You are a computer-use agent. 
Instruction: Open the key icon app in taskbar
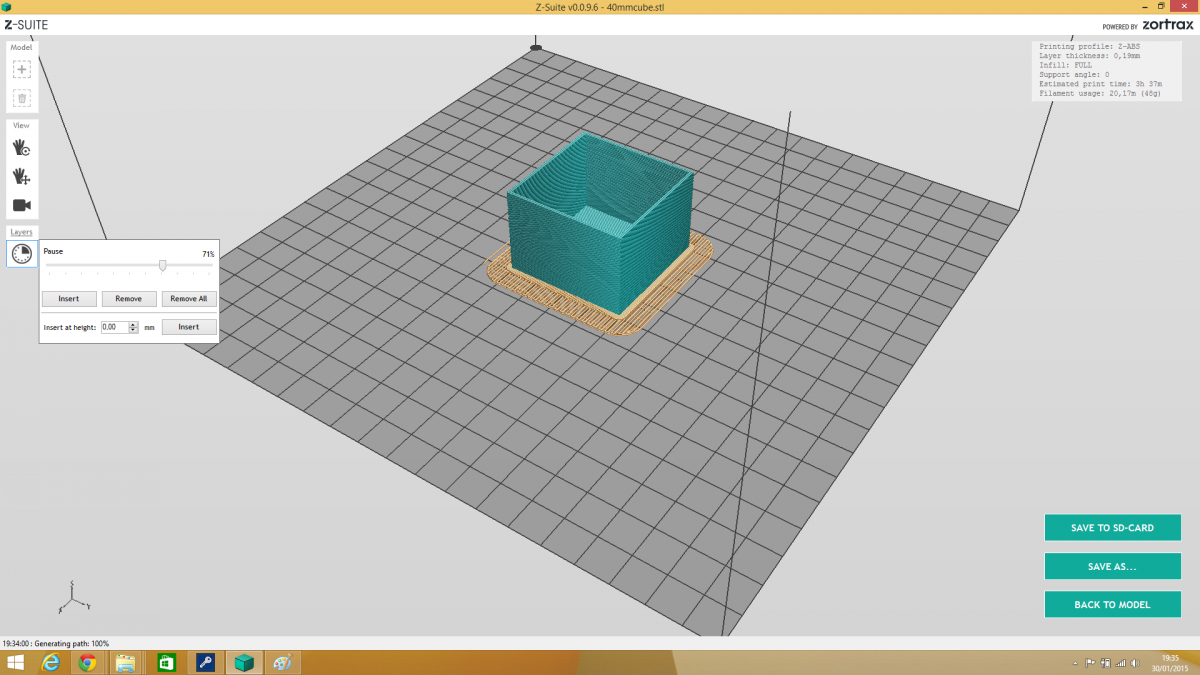[205, 662]
